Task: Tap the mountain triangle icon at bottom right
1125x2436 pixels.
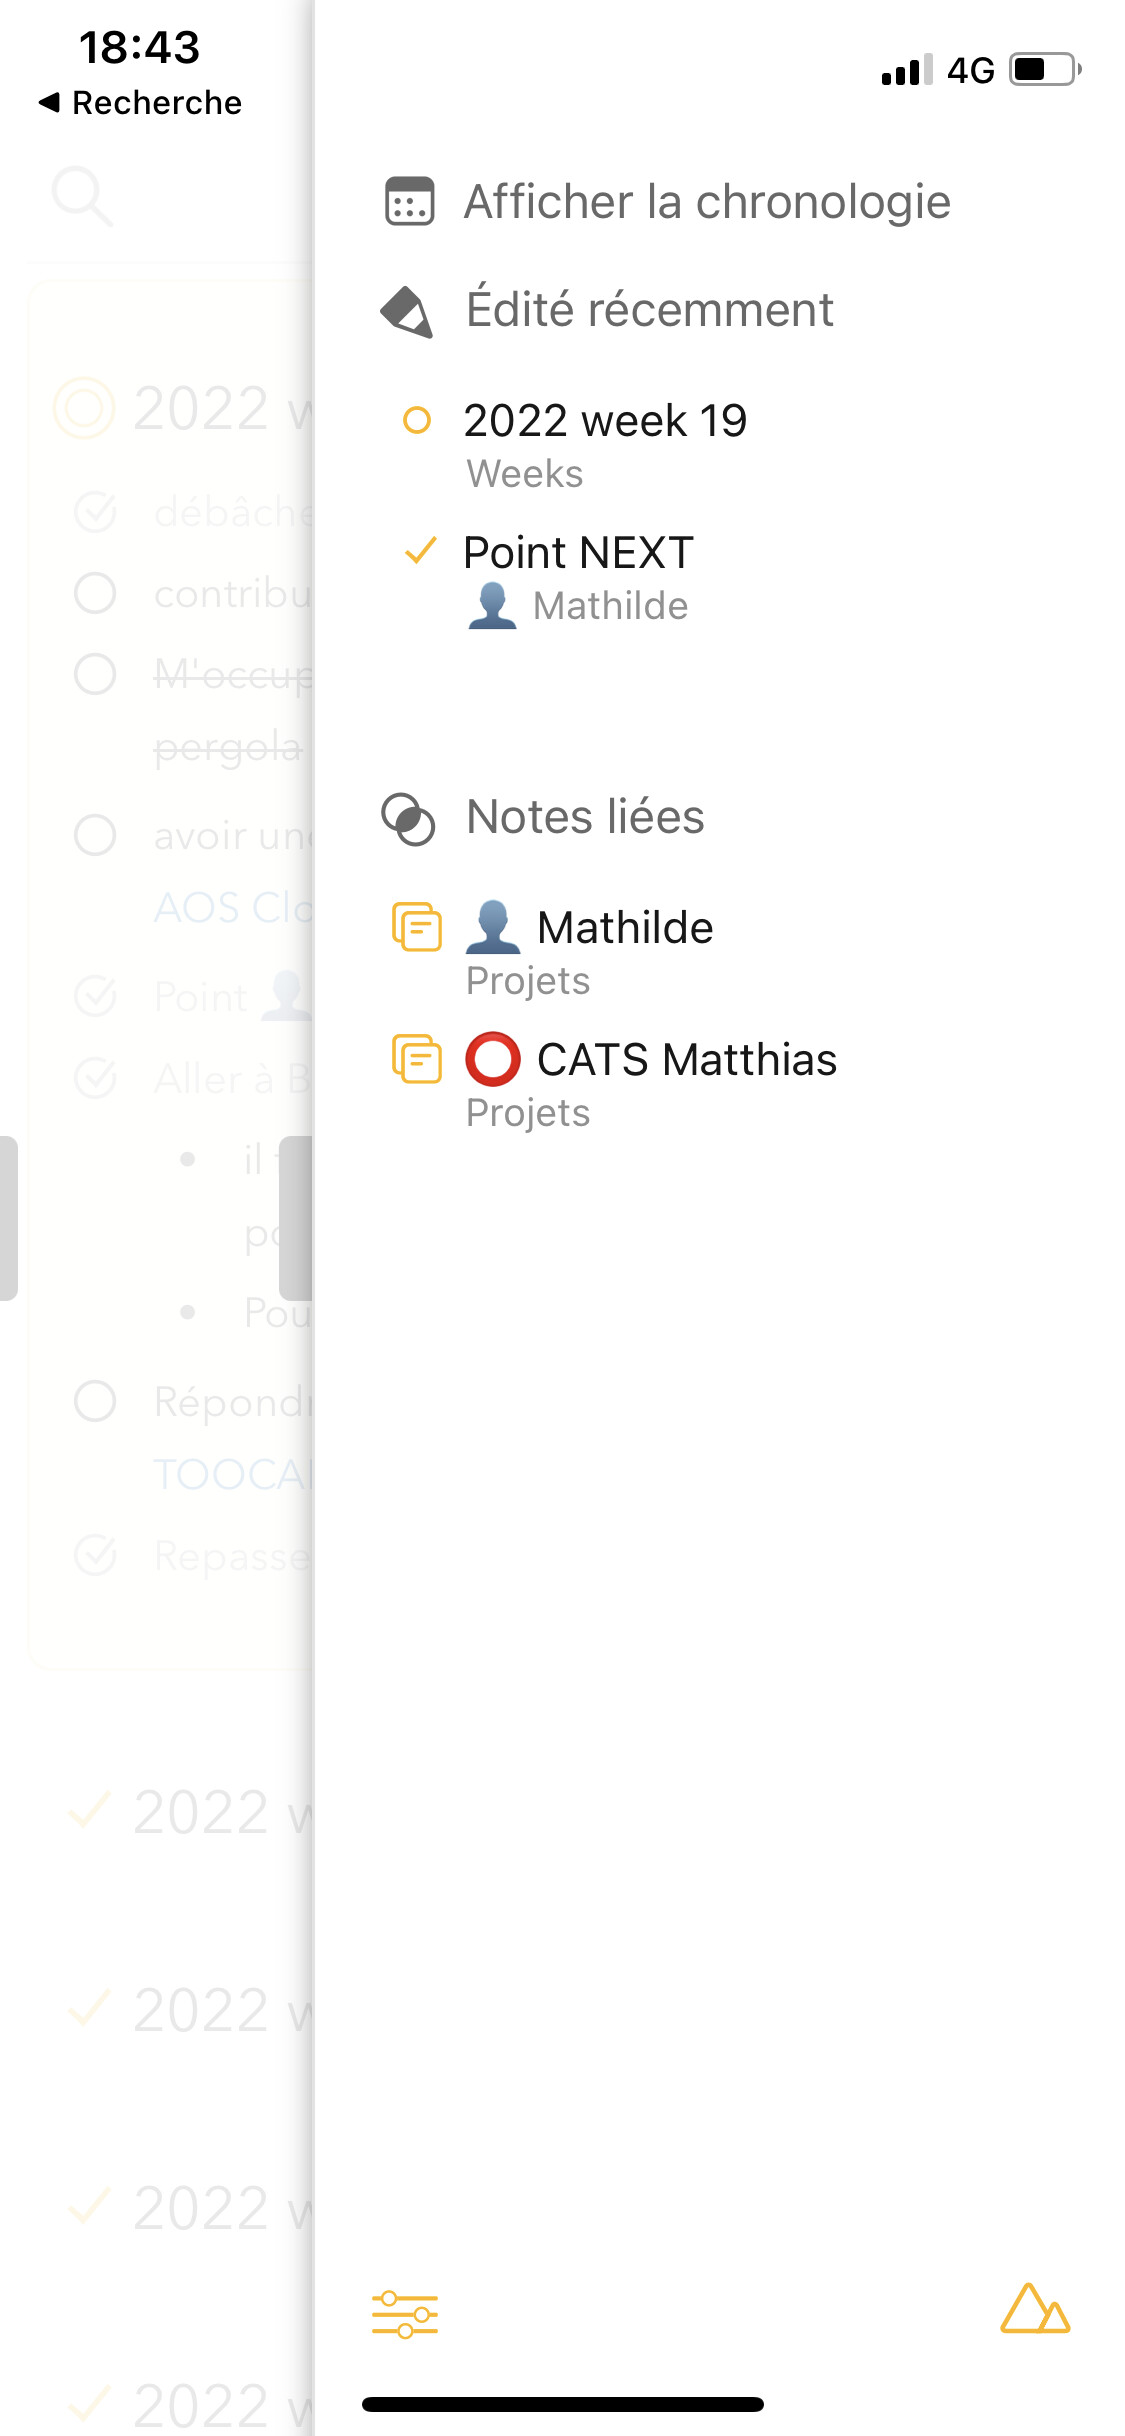Action: tap(1035, 2309)
